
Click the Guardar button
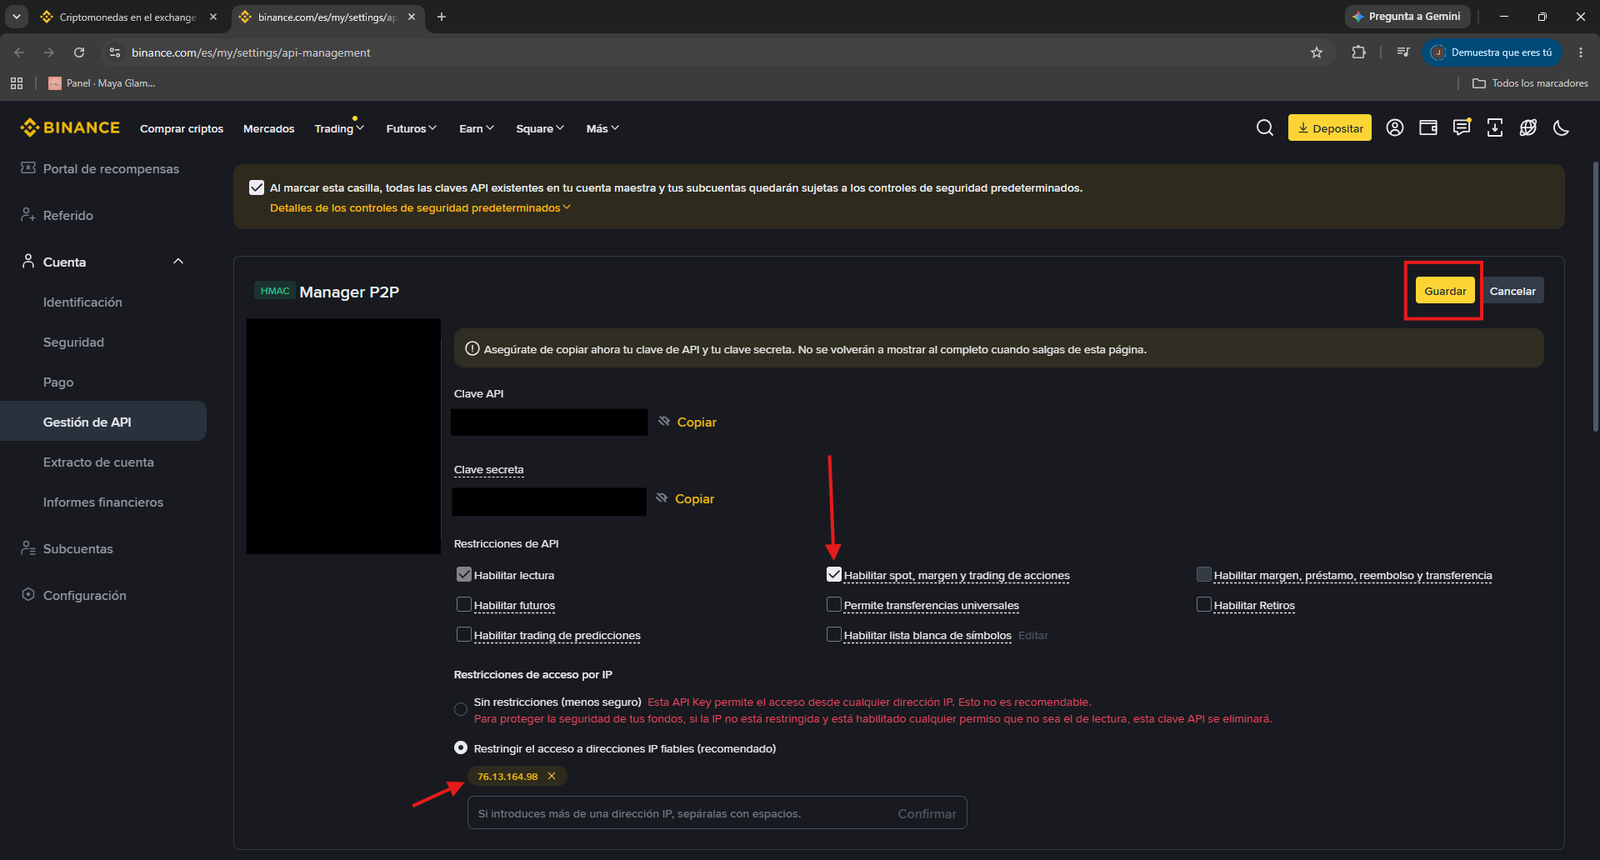(1445, 291)
